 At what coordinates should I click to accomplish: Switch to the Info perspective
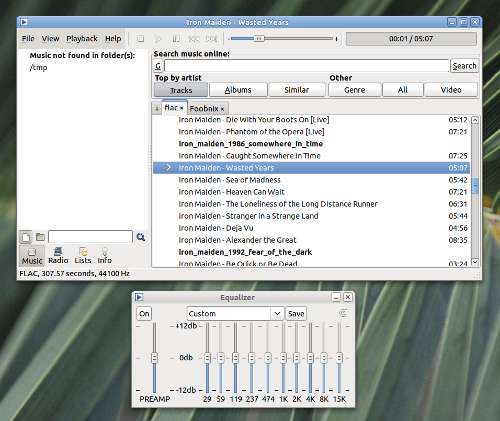pos(104,256)
